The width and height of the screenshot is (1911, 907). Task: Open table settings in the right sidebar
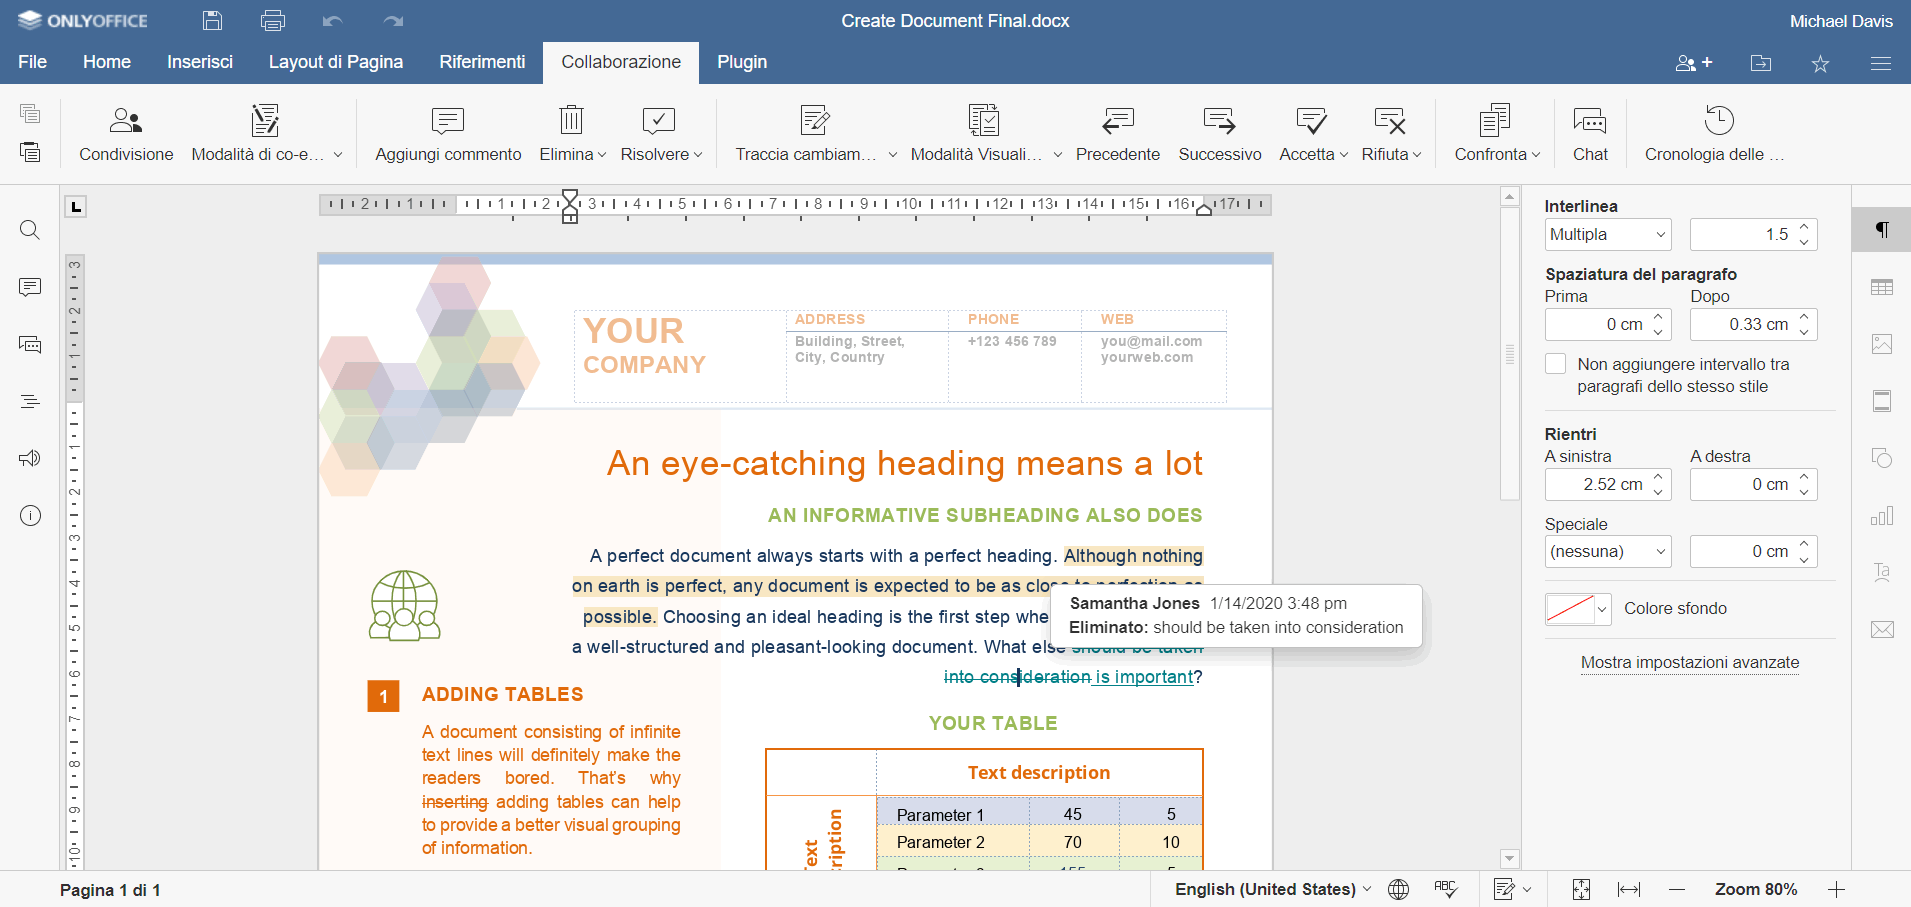pyautogui.click(x=1882, y=287)
